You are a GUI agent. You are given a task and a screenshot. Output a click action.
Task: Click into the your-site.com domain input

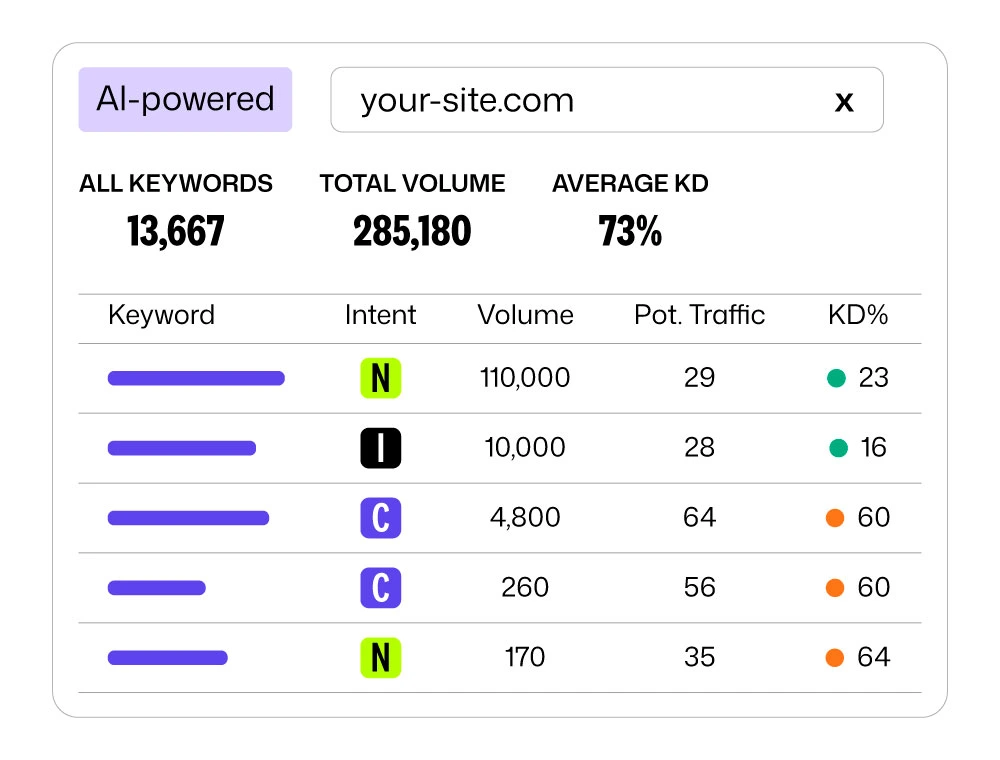click(580, 100)
